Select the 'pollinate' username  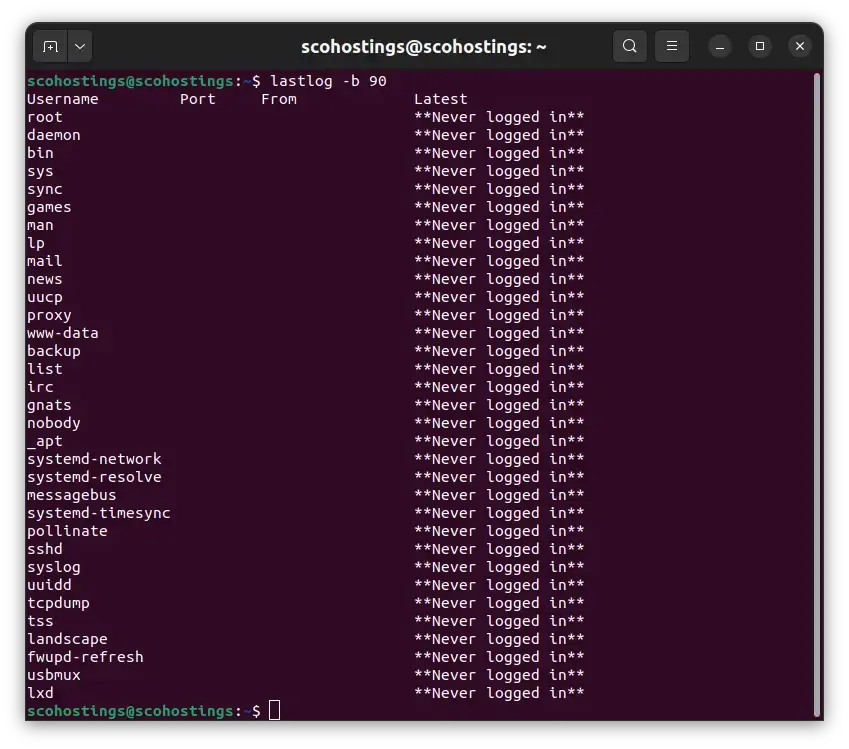67,531
